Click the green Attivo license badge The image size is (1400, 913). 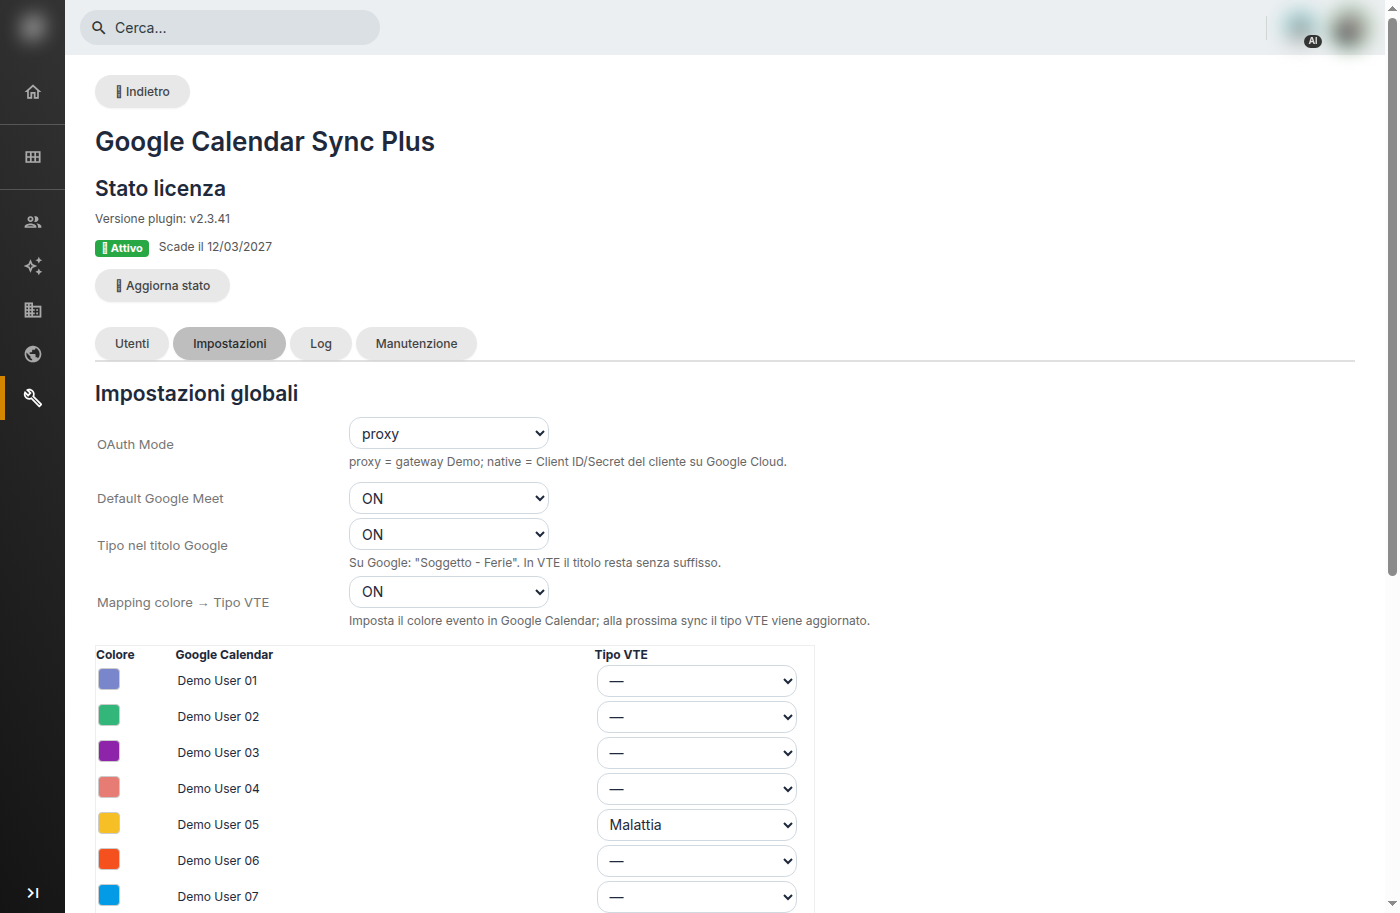point(122,248)
